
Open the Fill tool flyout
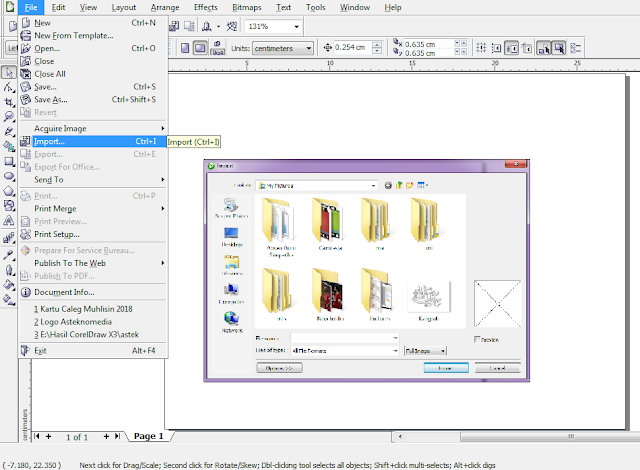pyautogui.click(x=9, y=285)
